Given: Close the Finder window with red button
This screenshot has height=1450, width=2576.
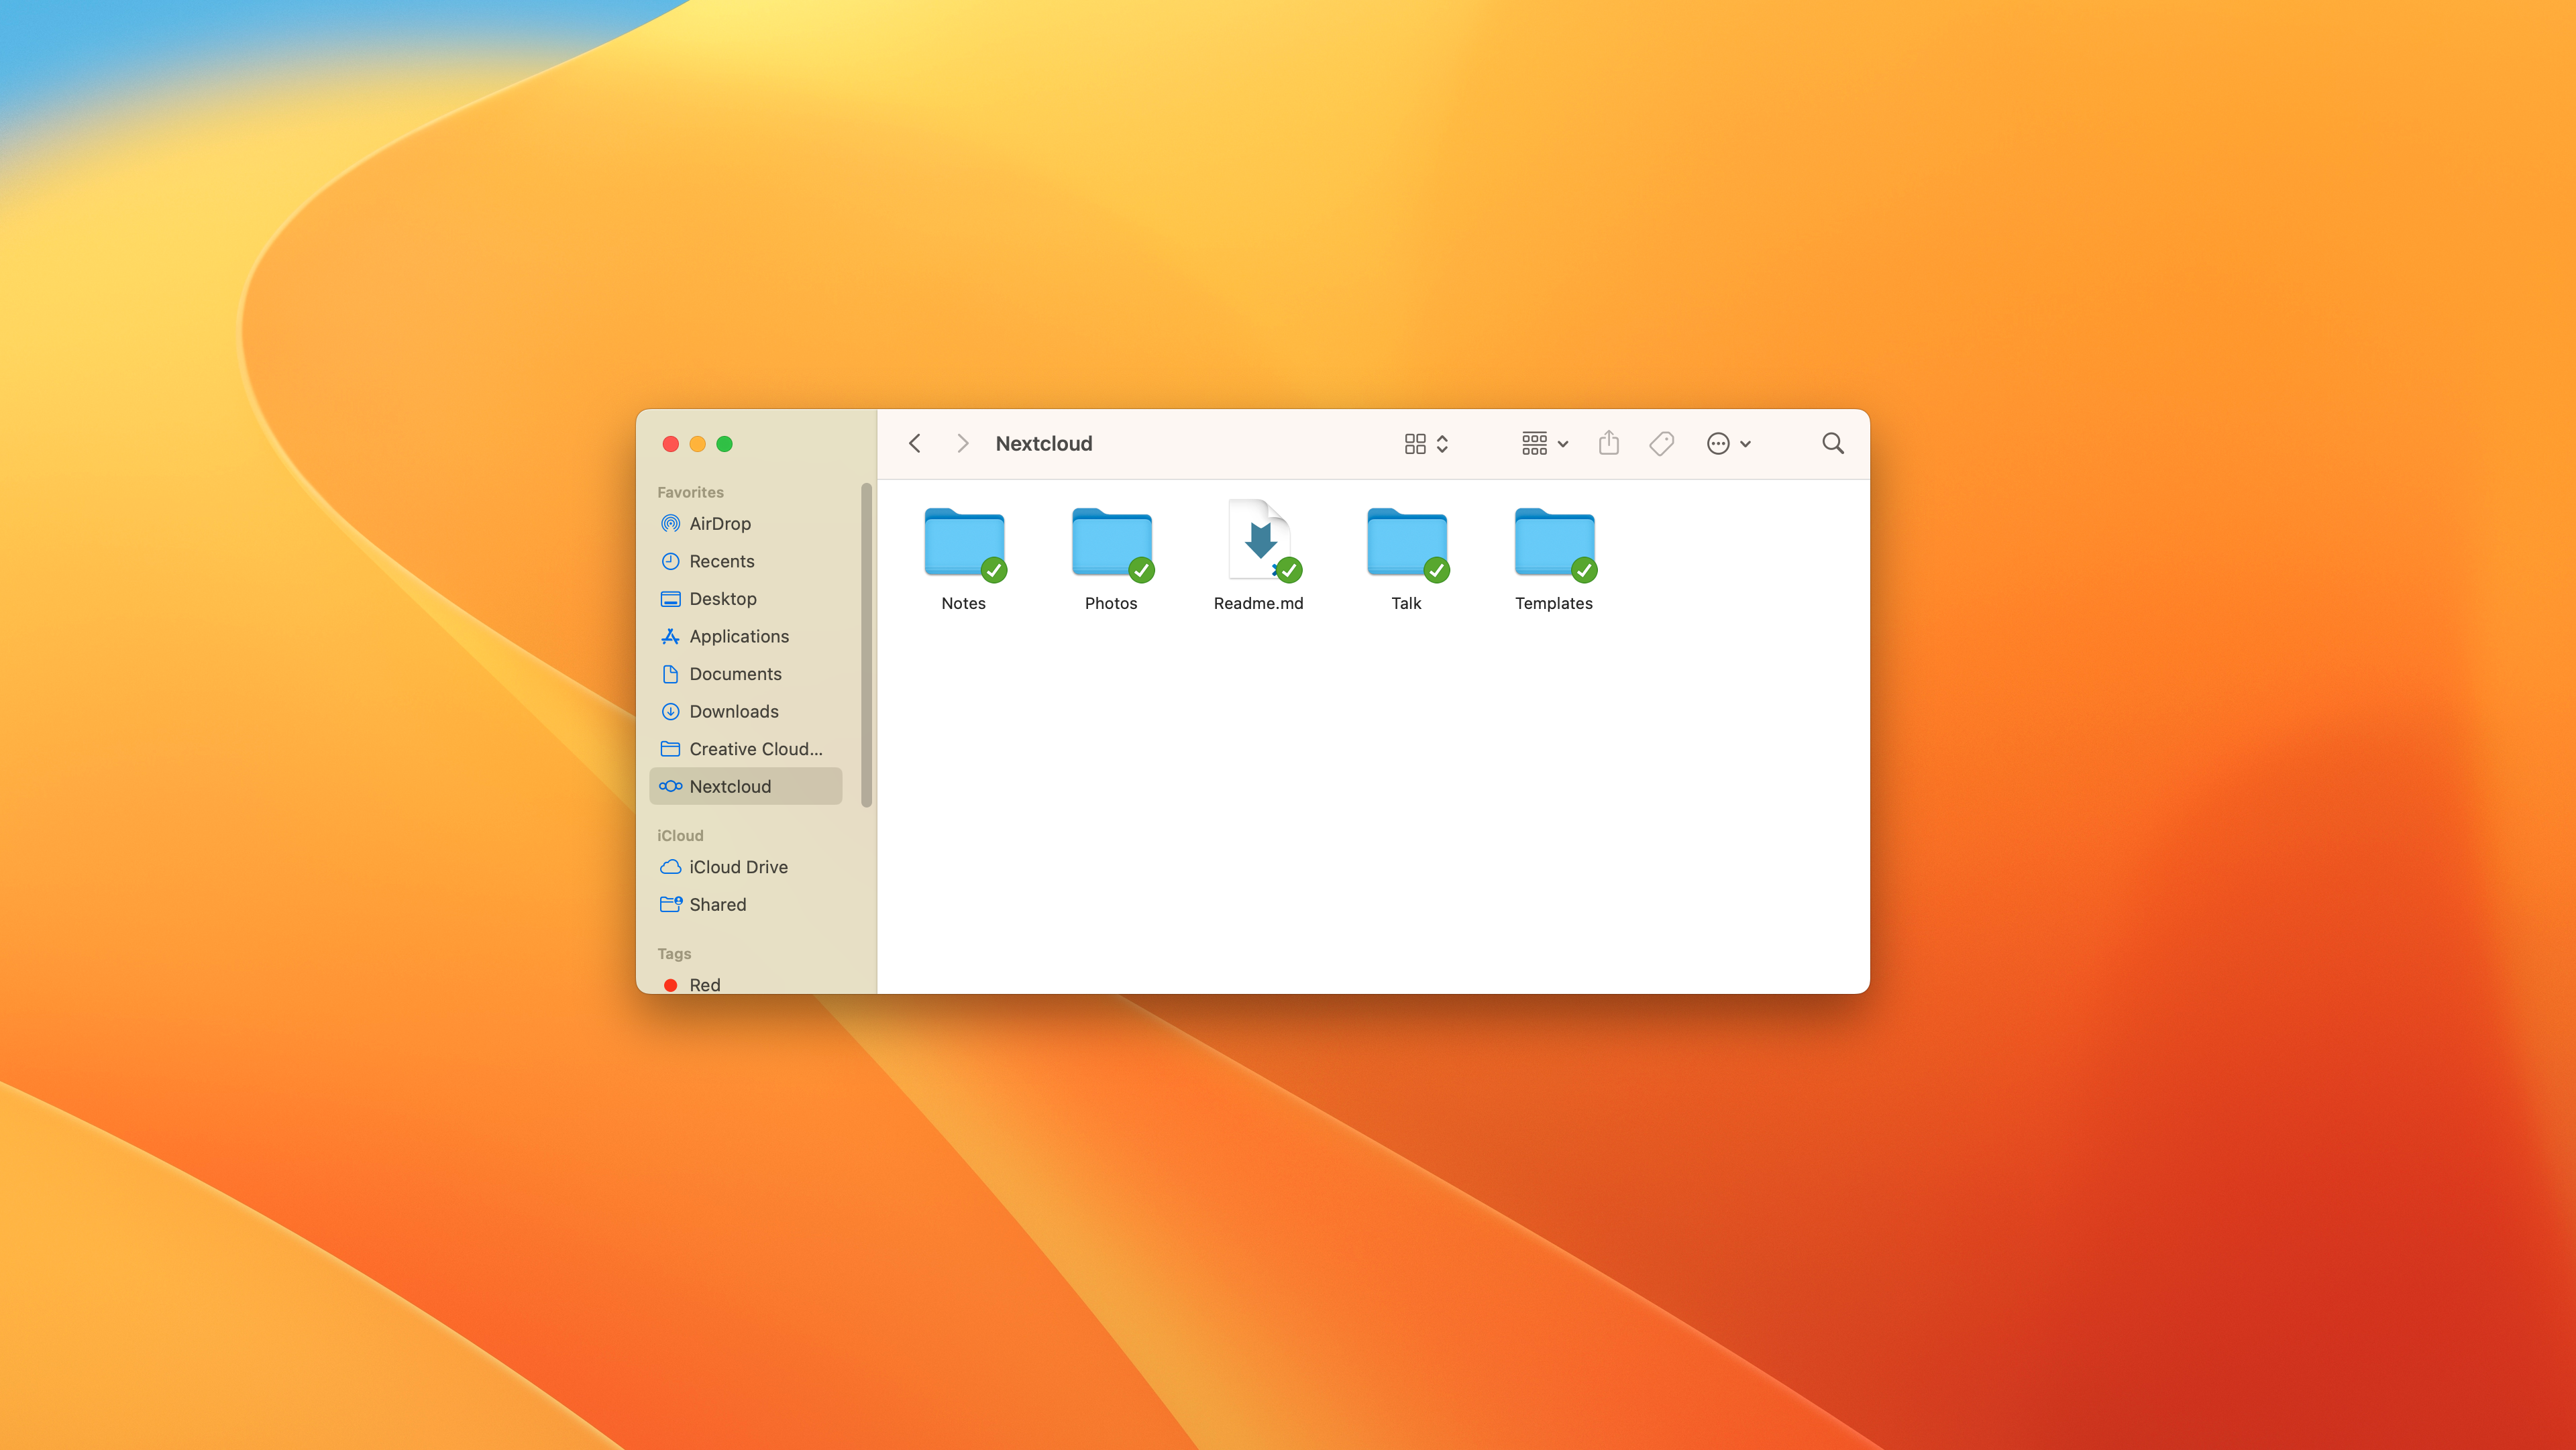Looking at the screenshot, I should coord(670,444).
